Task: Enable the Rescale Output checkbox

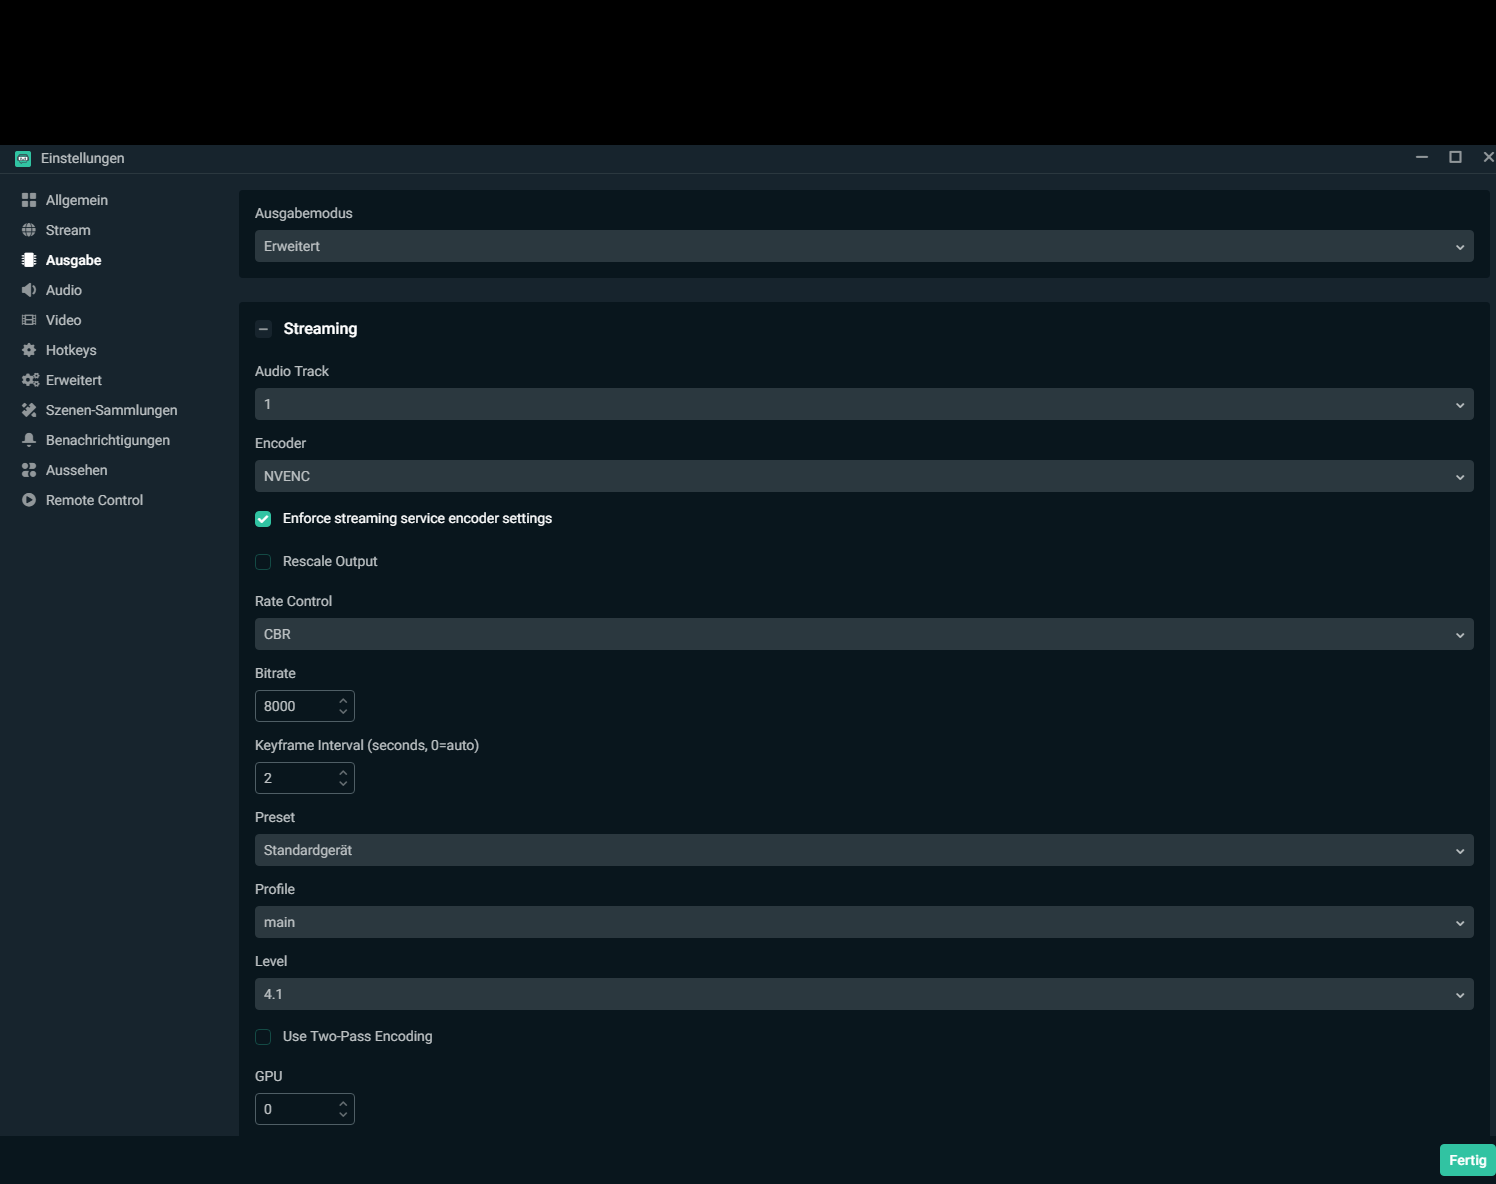Action: (x=263, y=562)
